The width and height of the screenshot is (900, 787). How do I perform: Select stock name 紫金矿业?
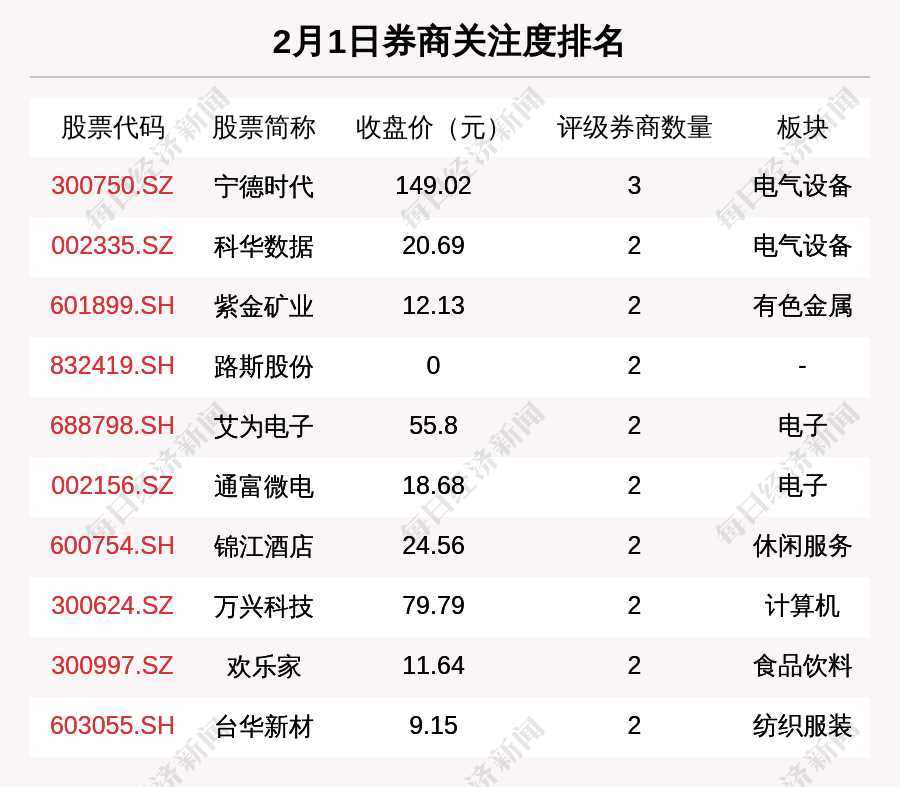tap(263, 307)
